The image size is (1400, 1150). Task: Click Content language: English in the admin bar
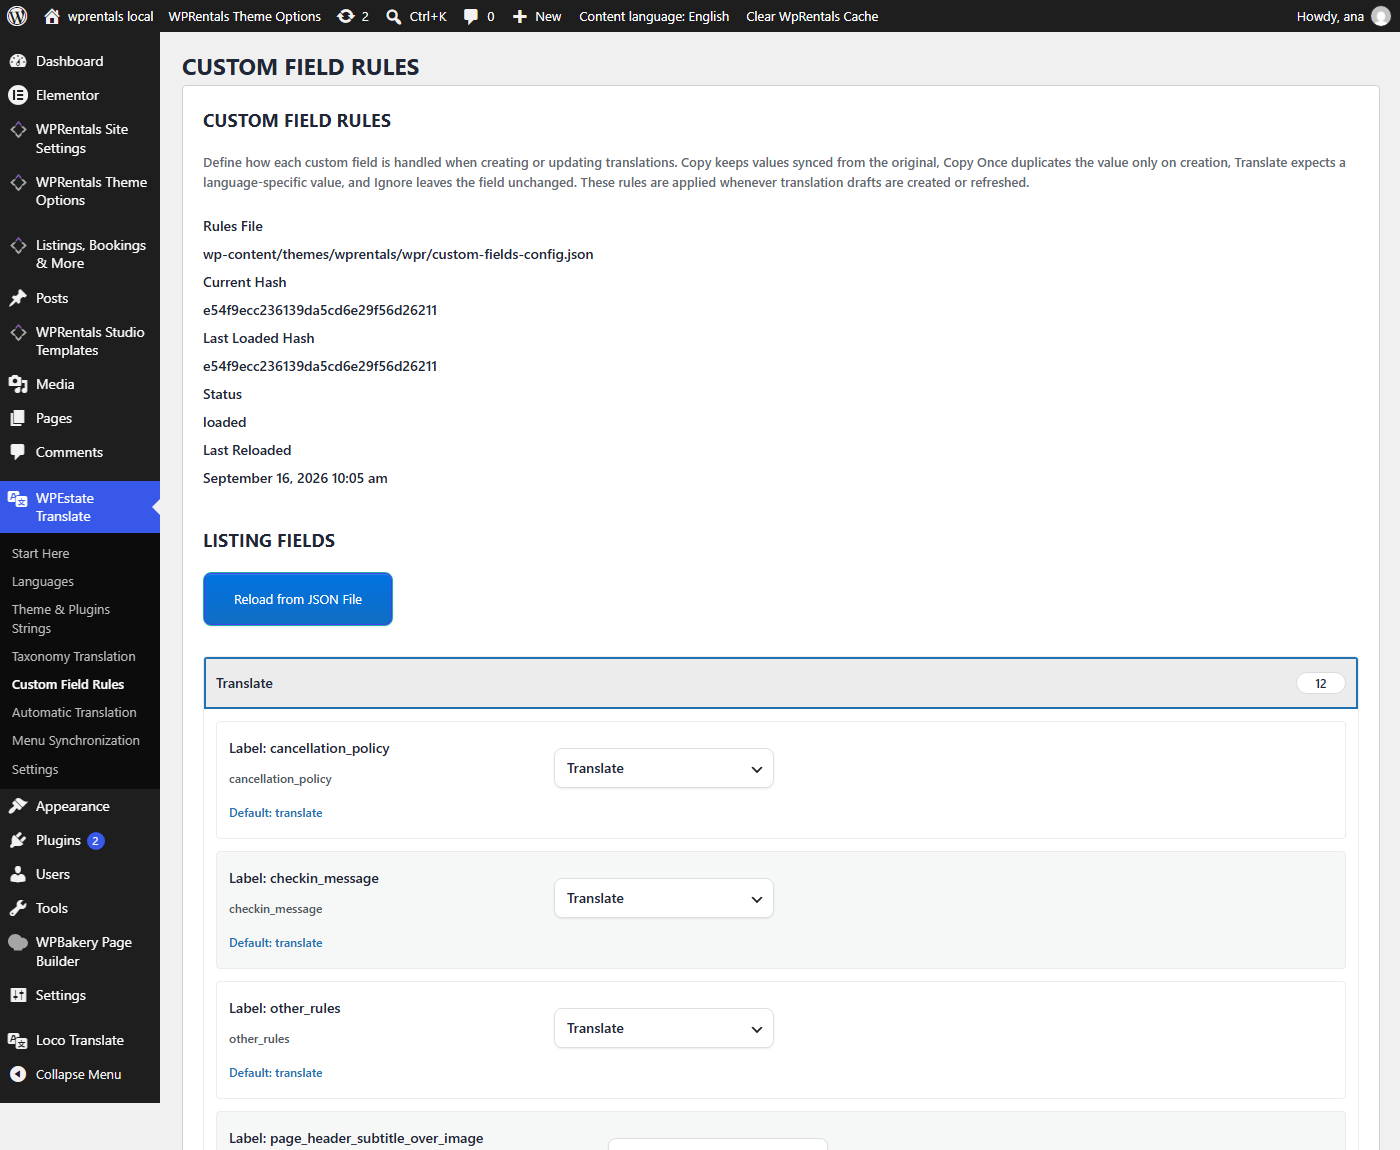click(654, 16)
